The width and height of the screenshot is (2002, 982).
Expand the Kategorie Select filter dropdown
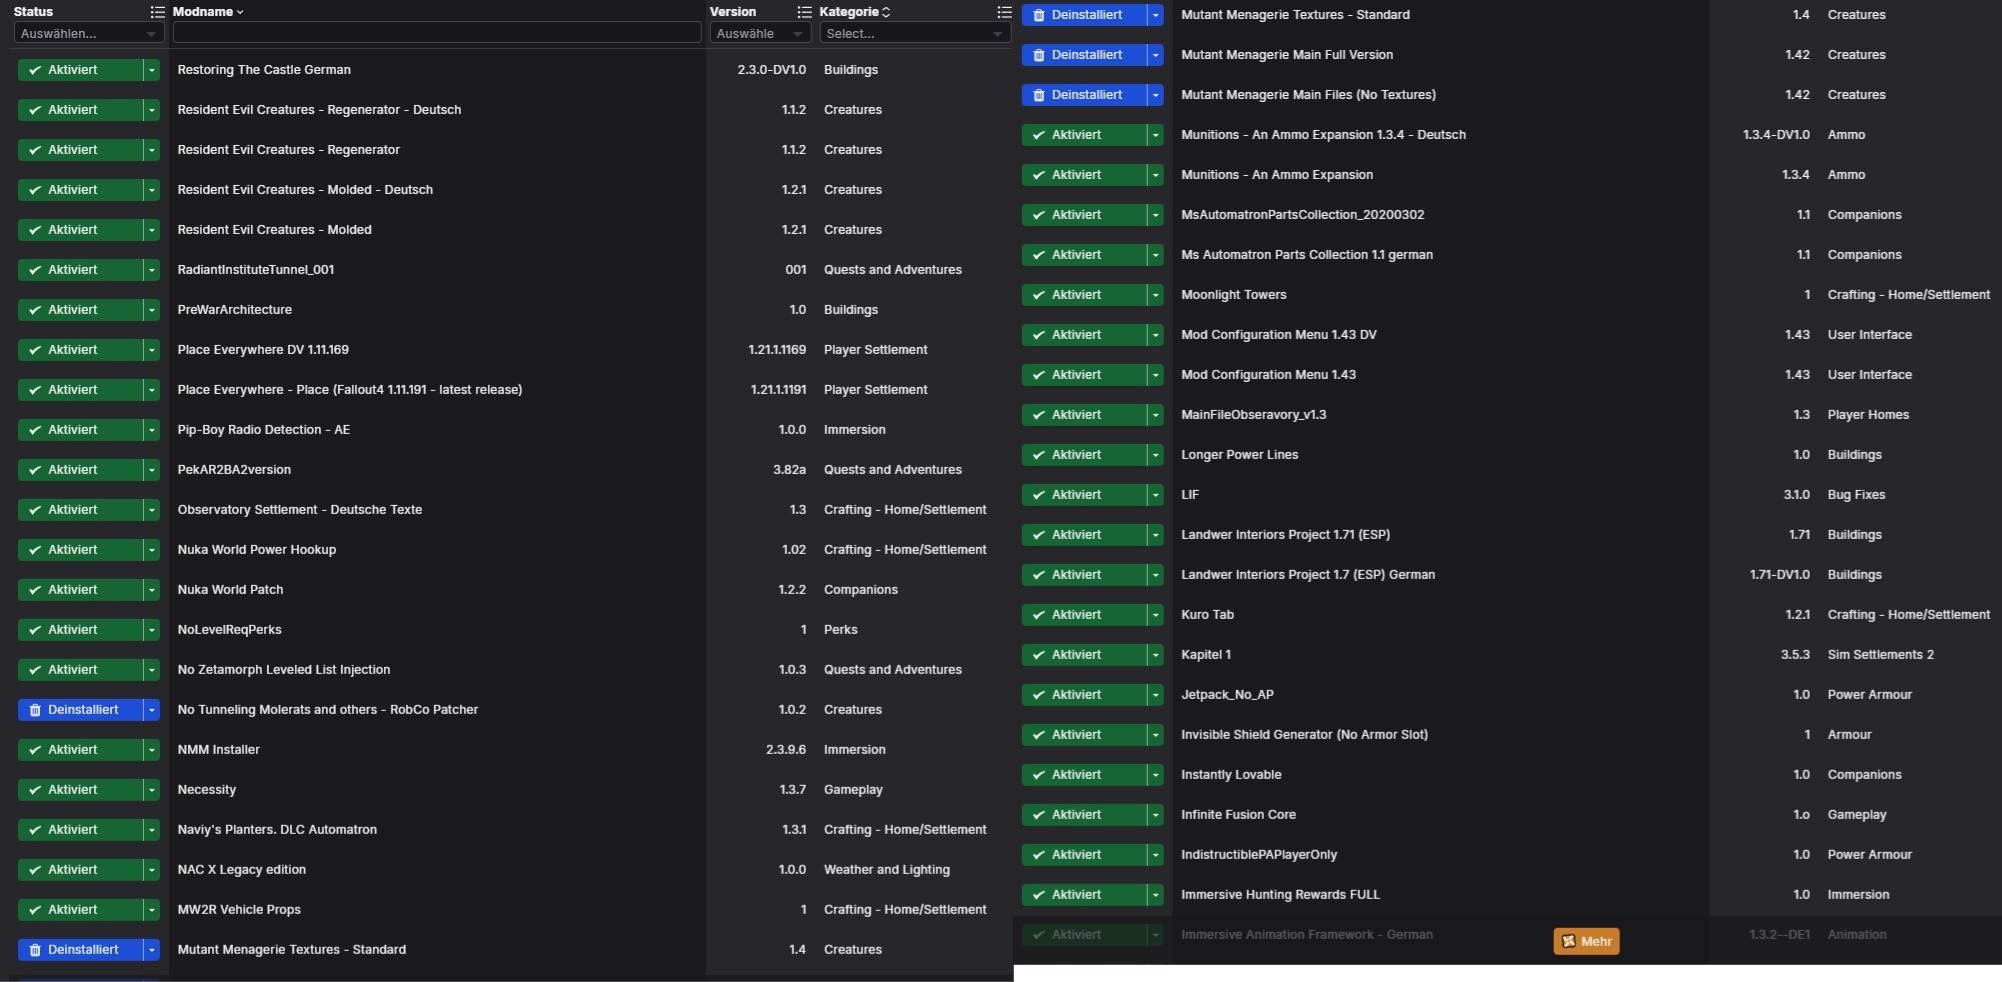click(913, 34)
